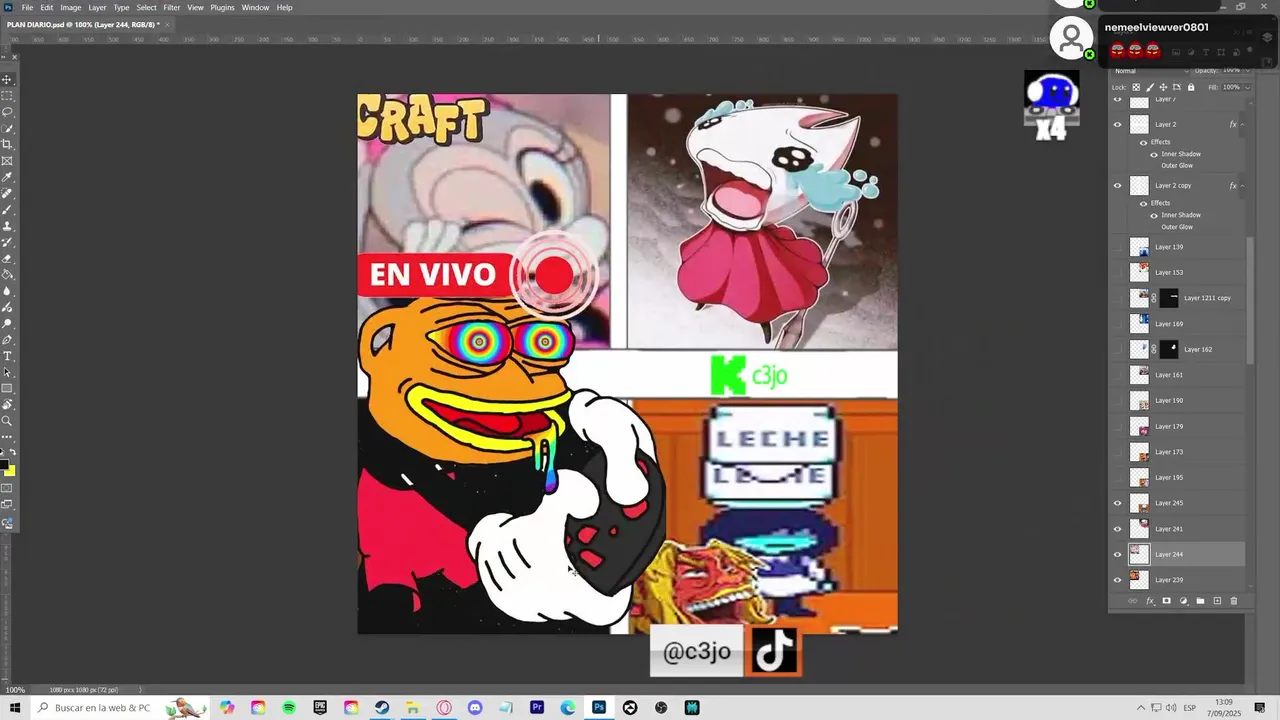
Task: Select the Rectangular Marquee tool
Action: tap(7, 96)
